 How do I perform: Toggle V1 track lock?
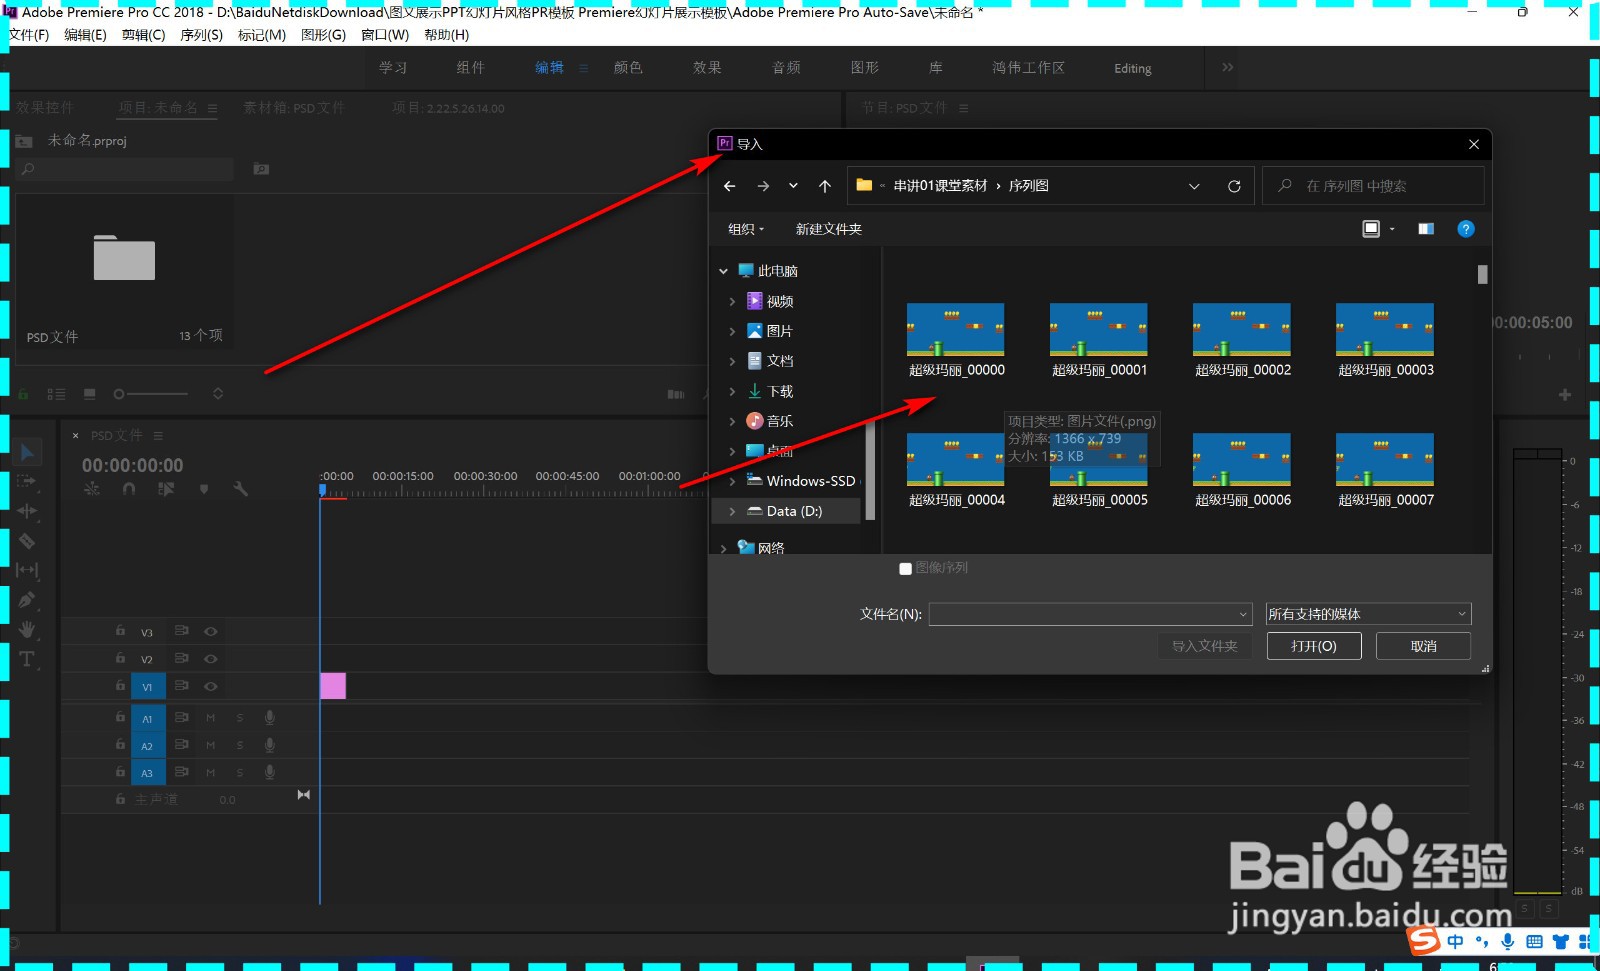[x=120, y=686]
